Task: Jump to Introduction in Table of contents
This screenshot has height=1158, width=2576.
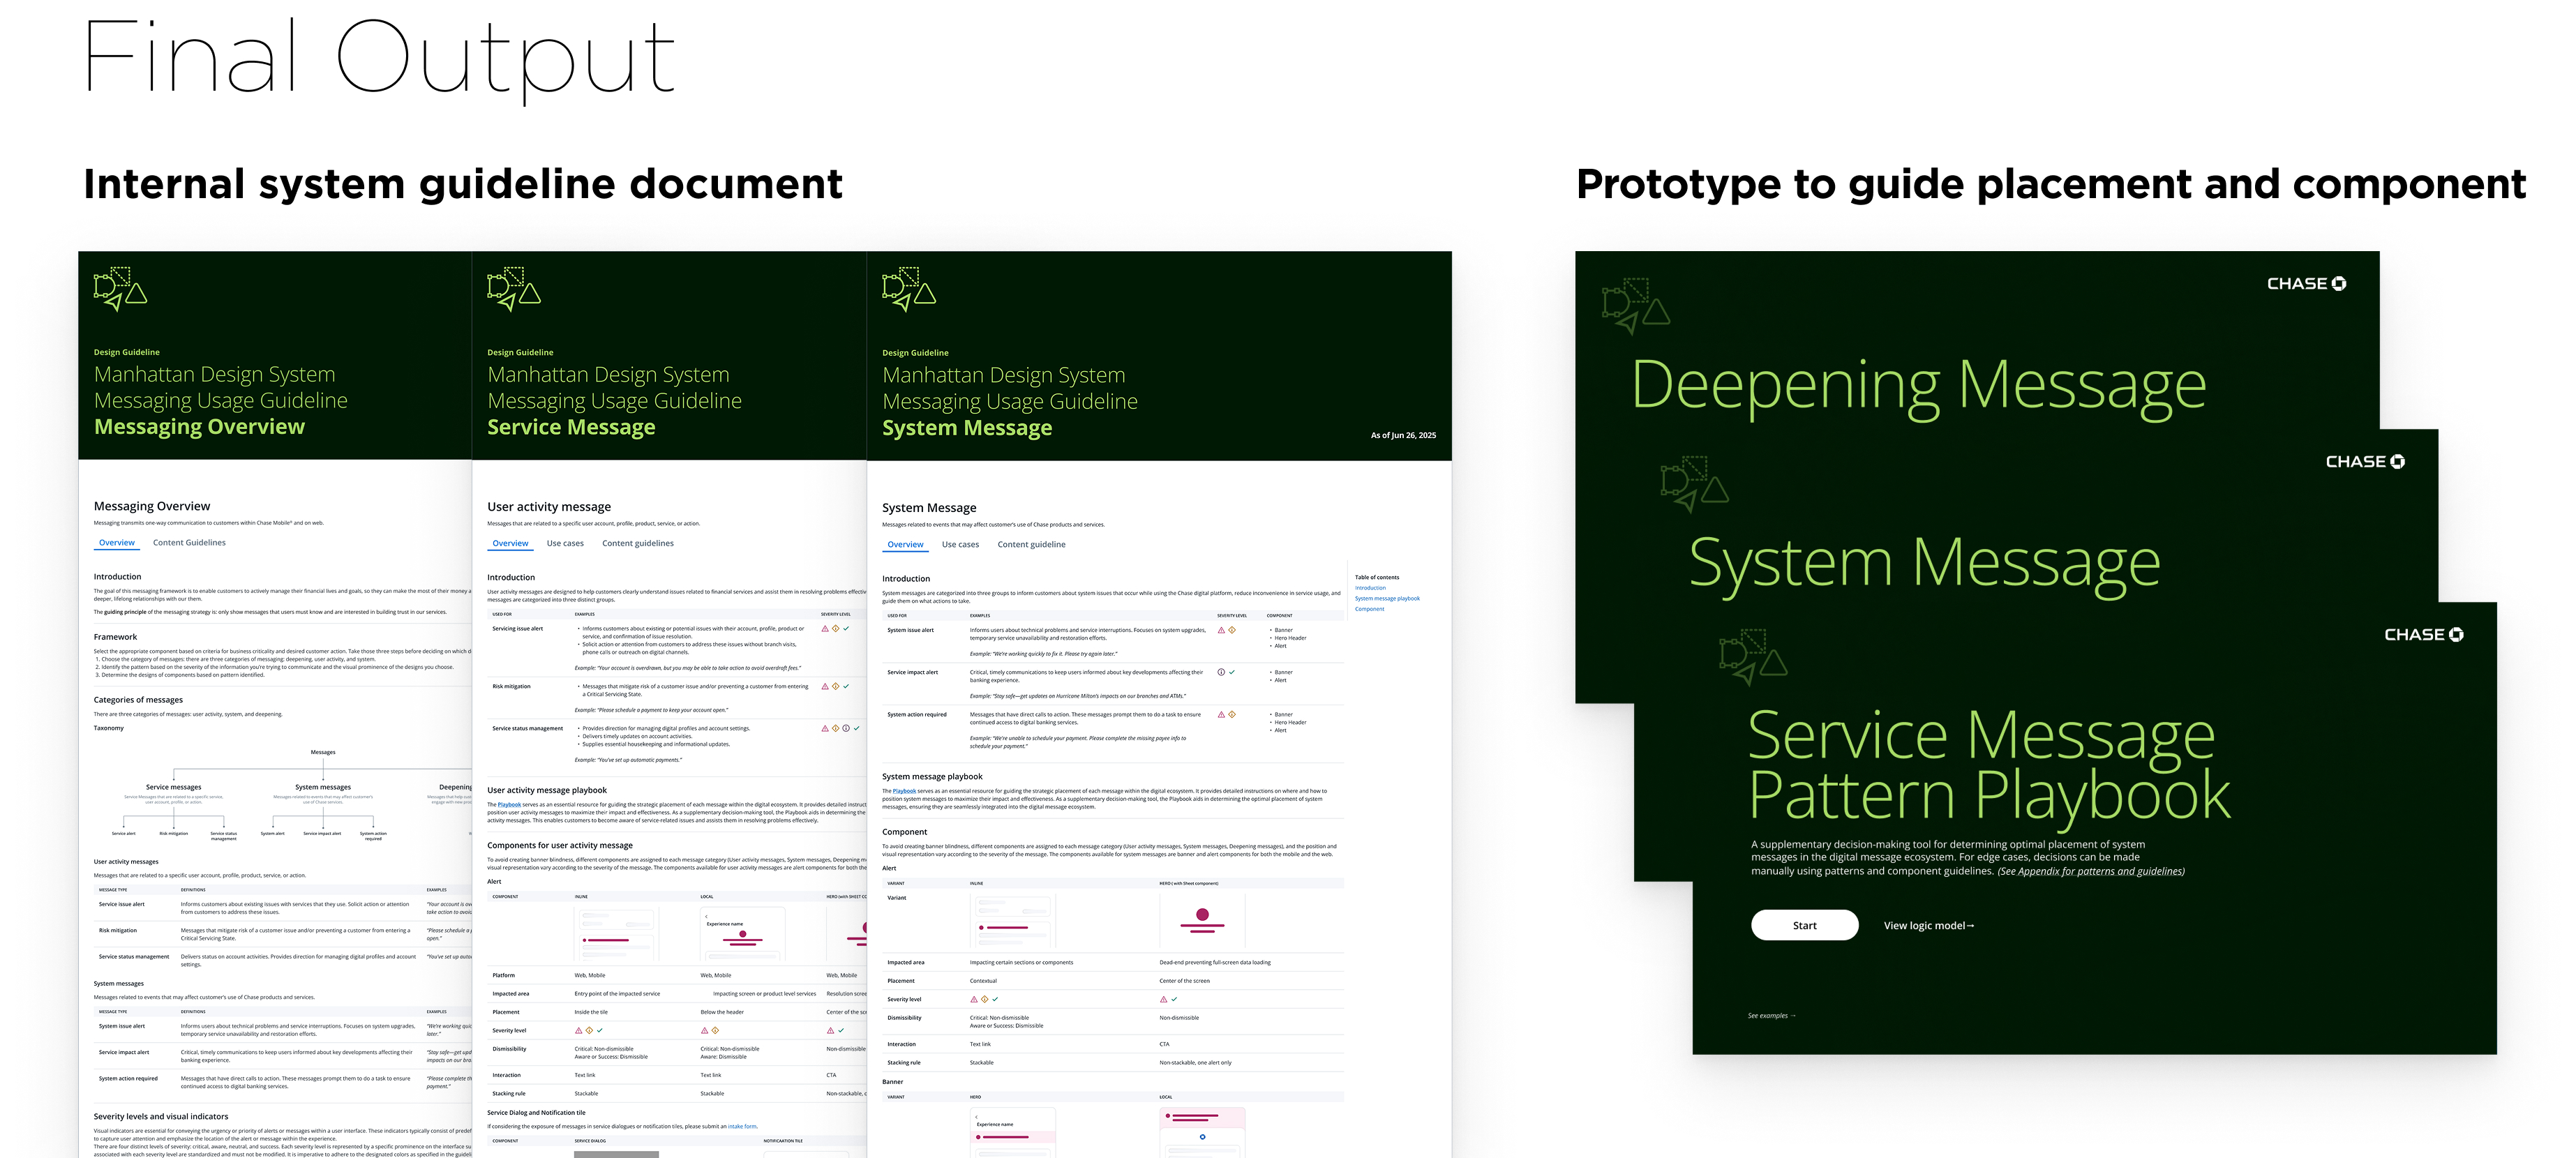Action: pos(1370,588)
